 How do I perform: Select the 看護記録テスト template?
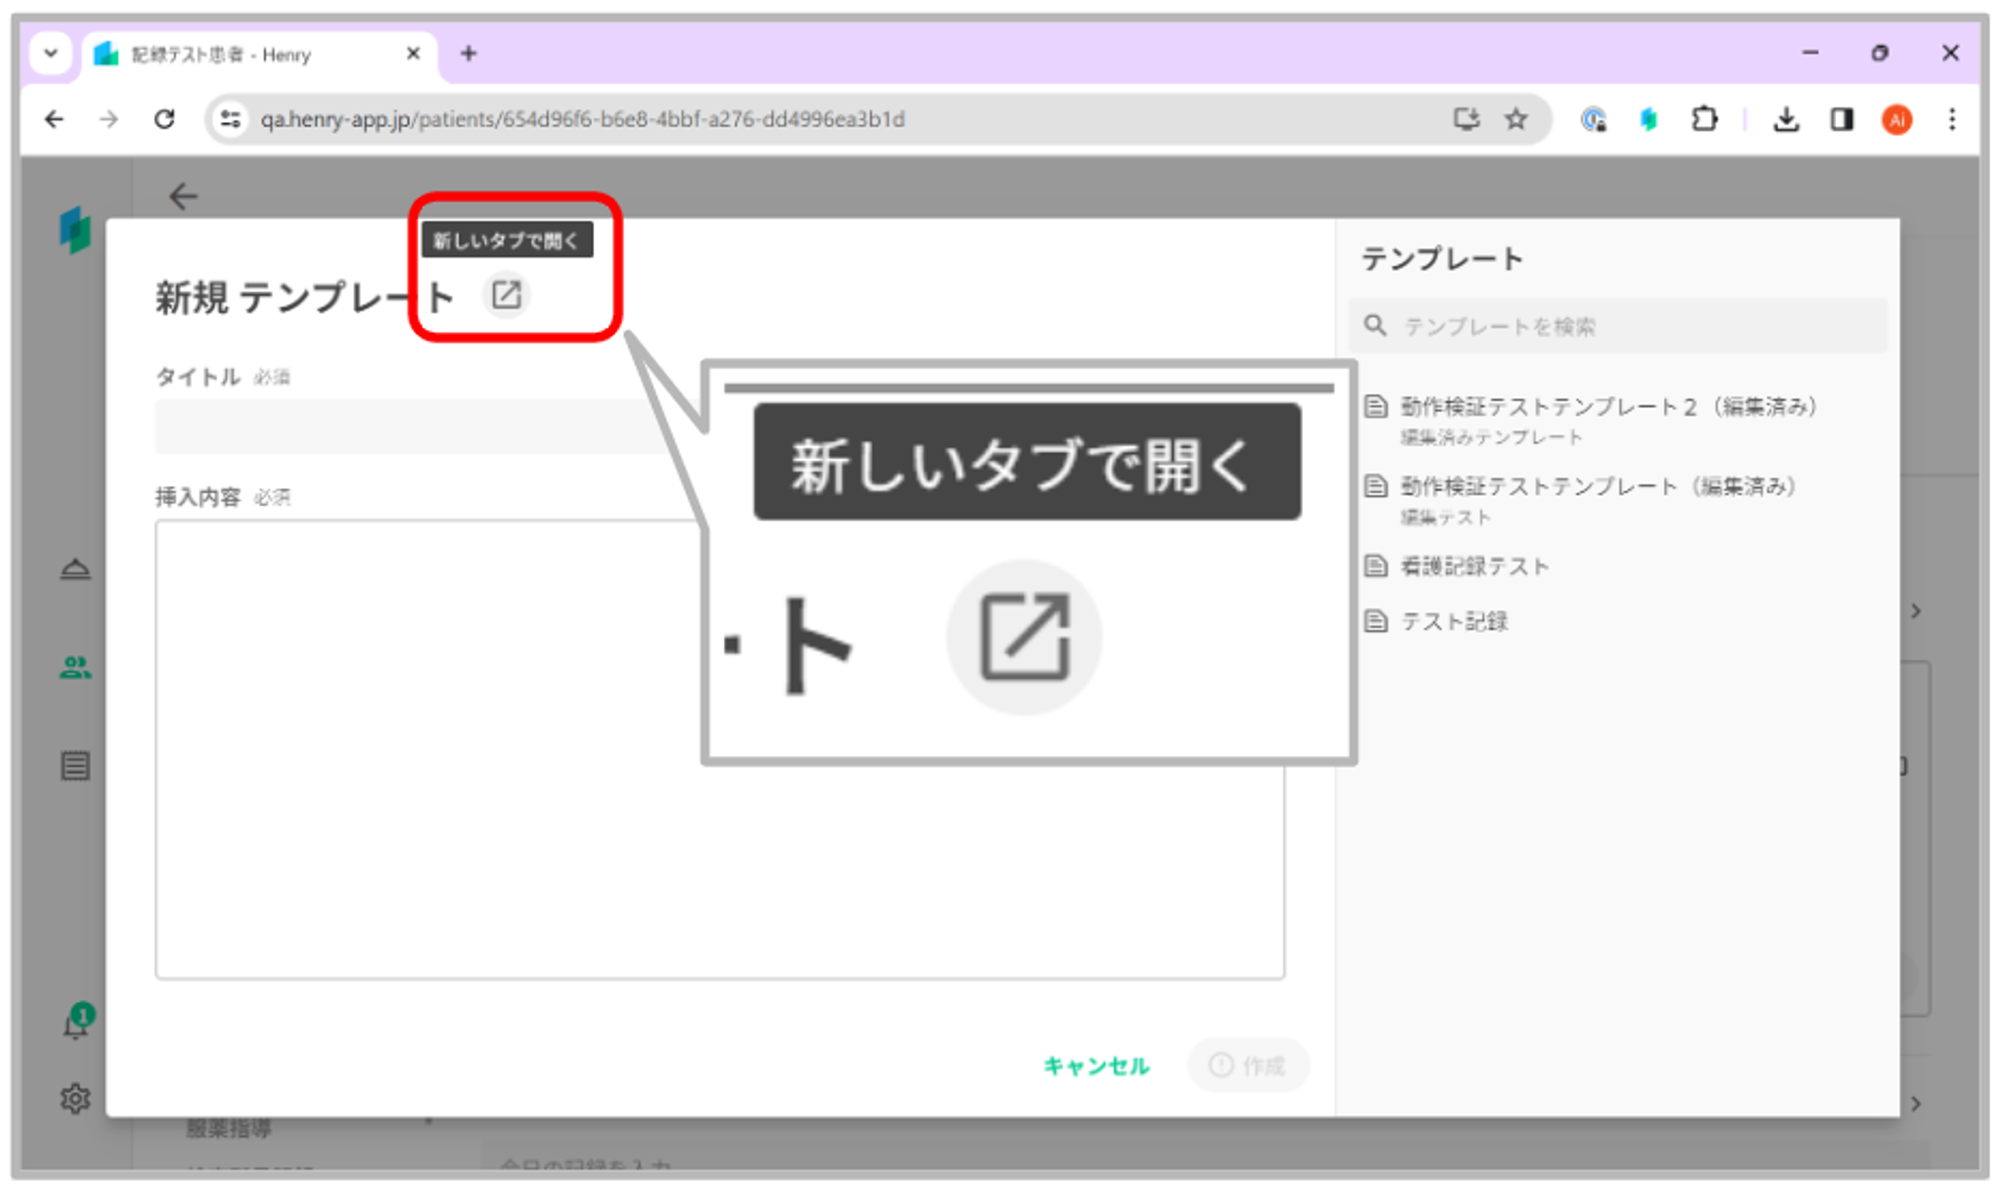1474,566
